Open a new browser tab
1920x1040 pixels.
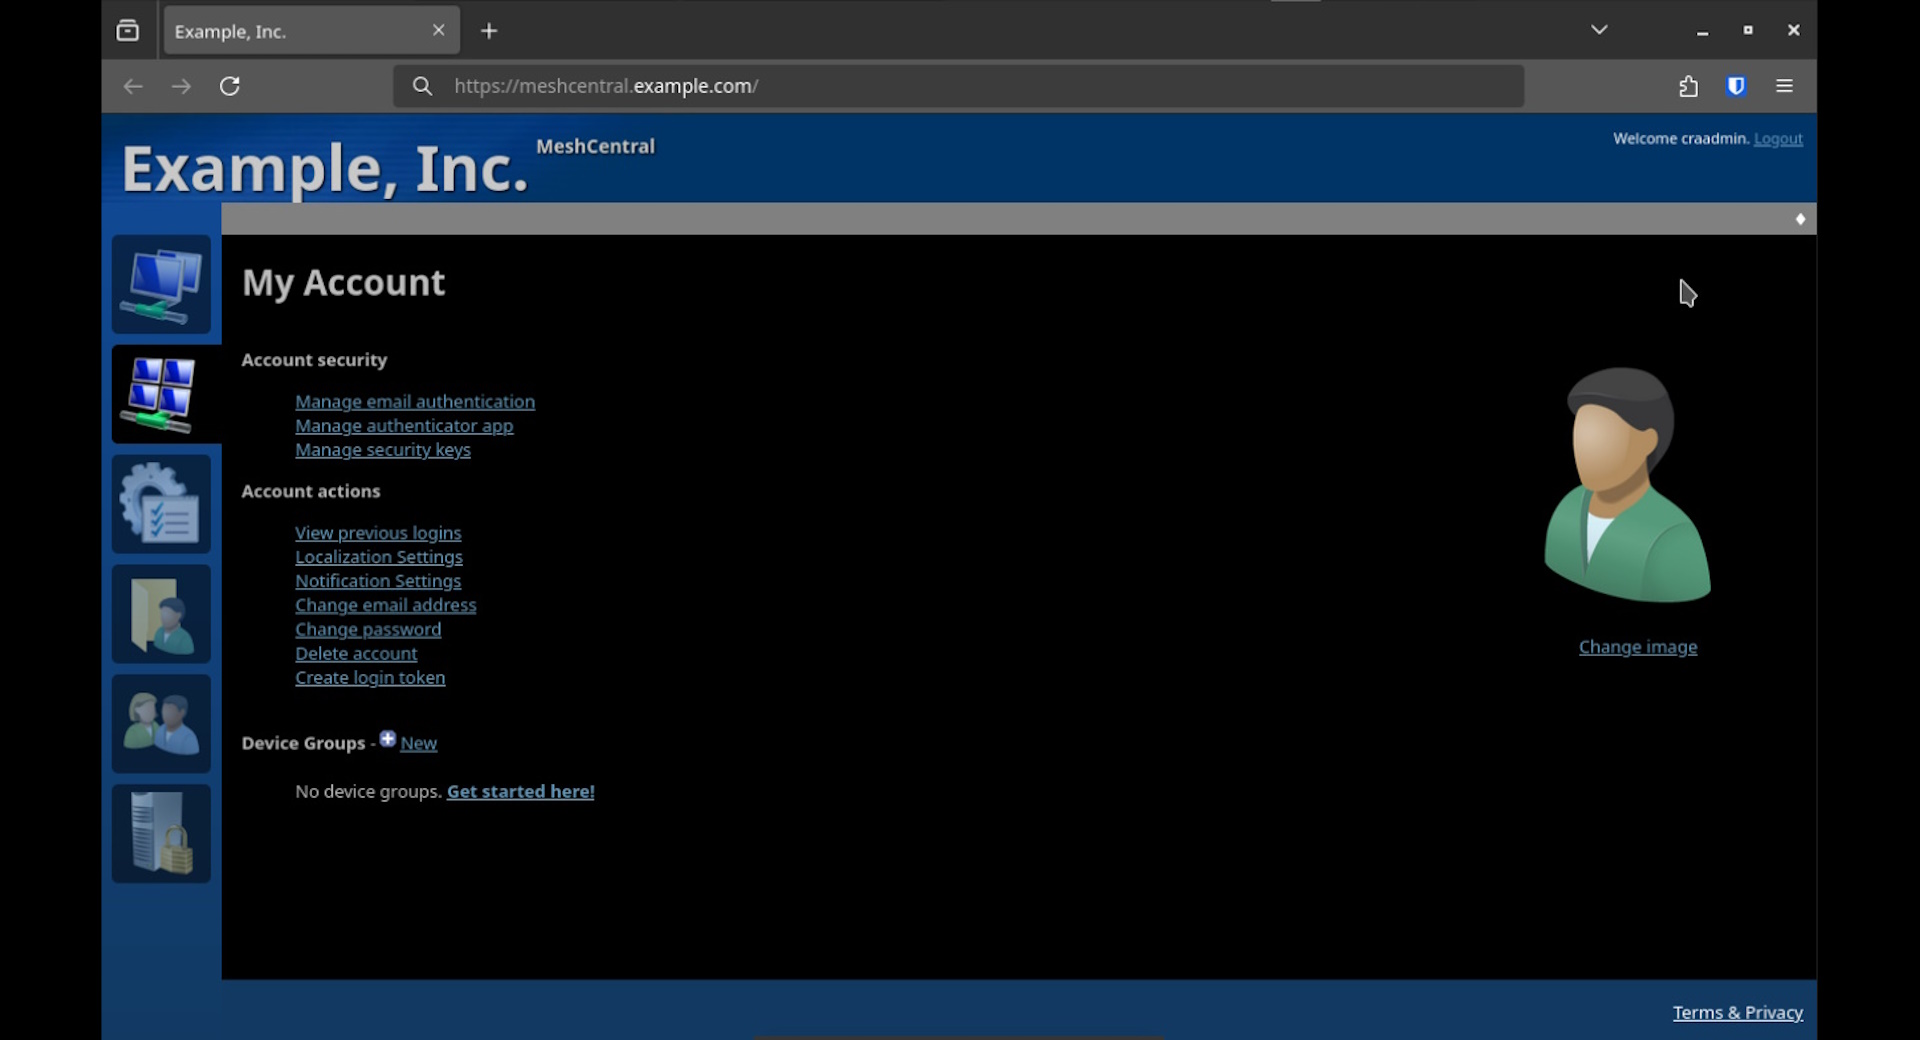point(489,31)
